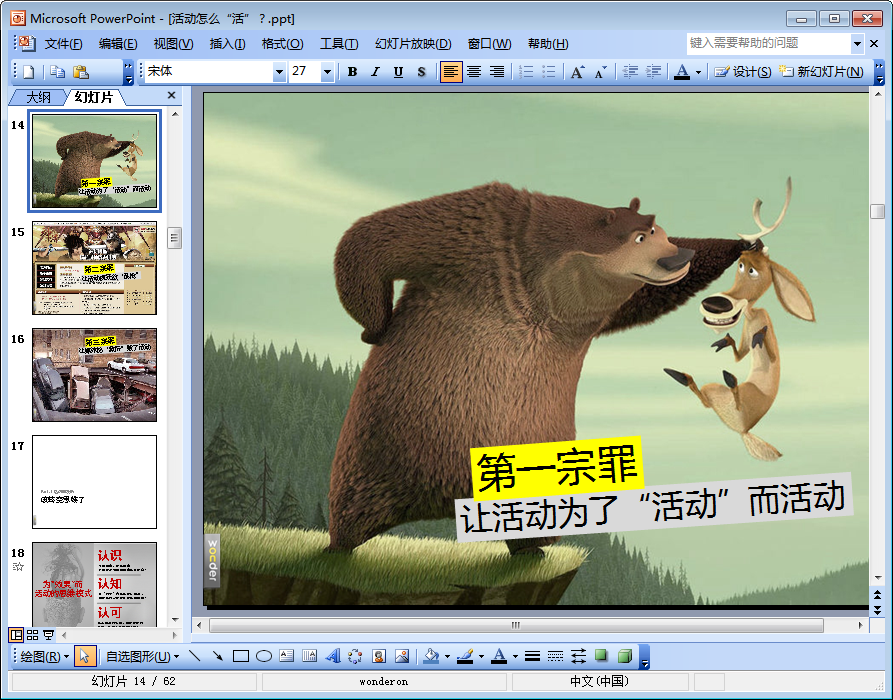Start slide show from current slide
This screenshot has height=700, width=893.
coord(48,634)
